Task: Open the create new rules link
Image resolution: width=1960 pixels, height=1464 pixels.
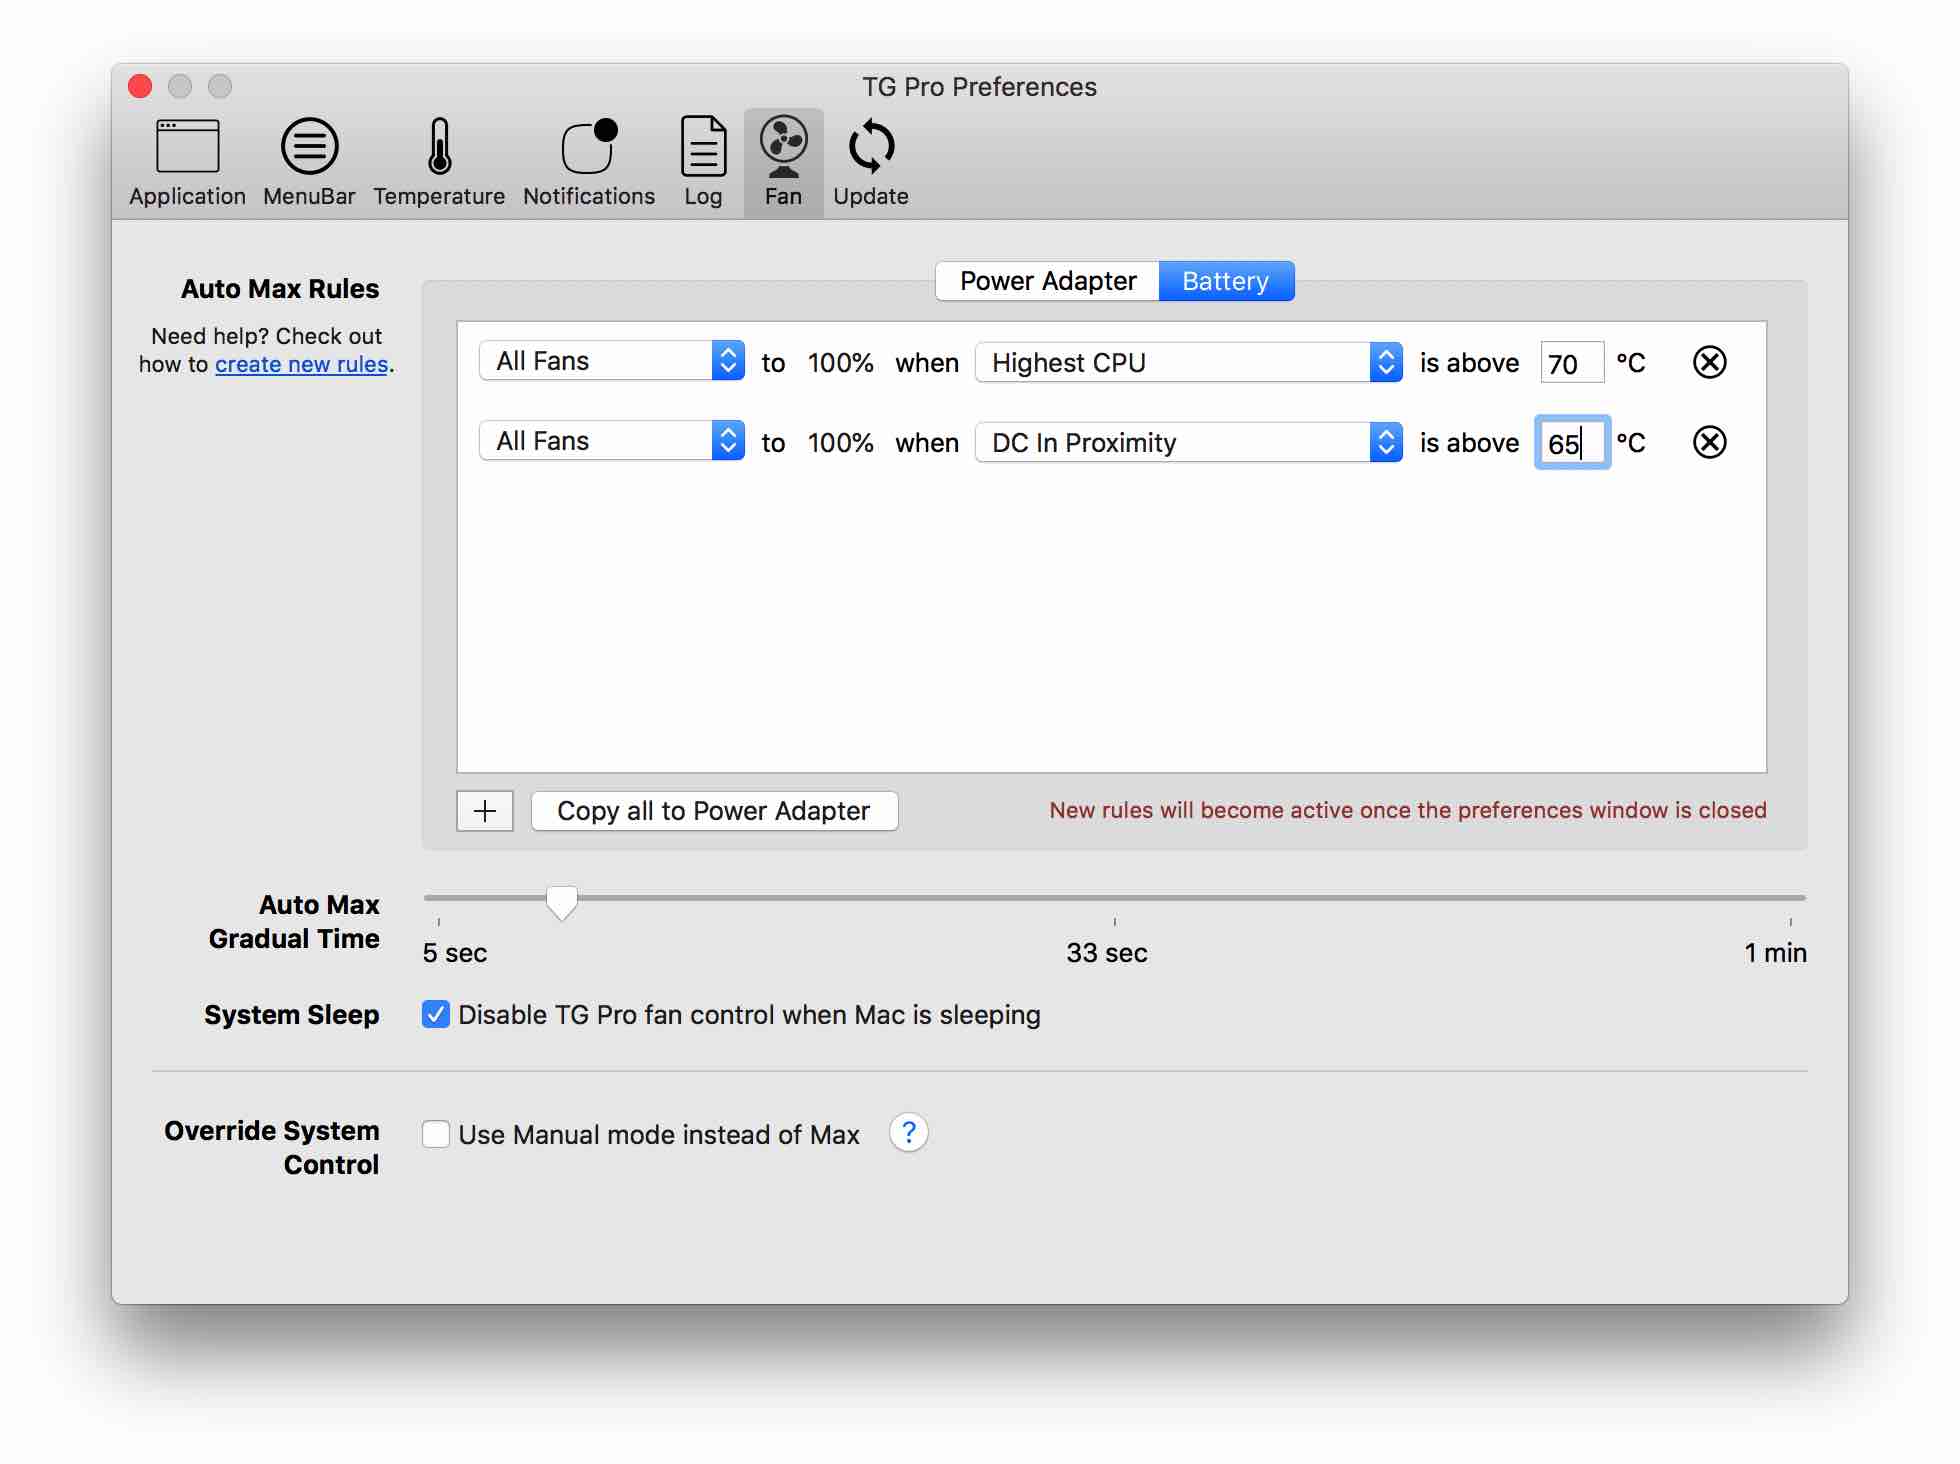Action: tap(301, 364)
